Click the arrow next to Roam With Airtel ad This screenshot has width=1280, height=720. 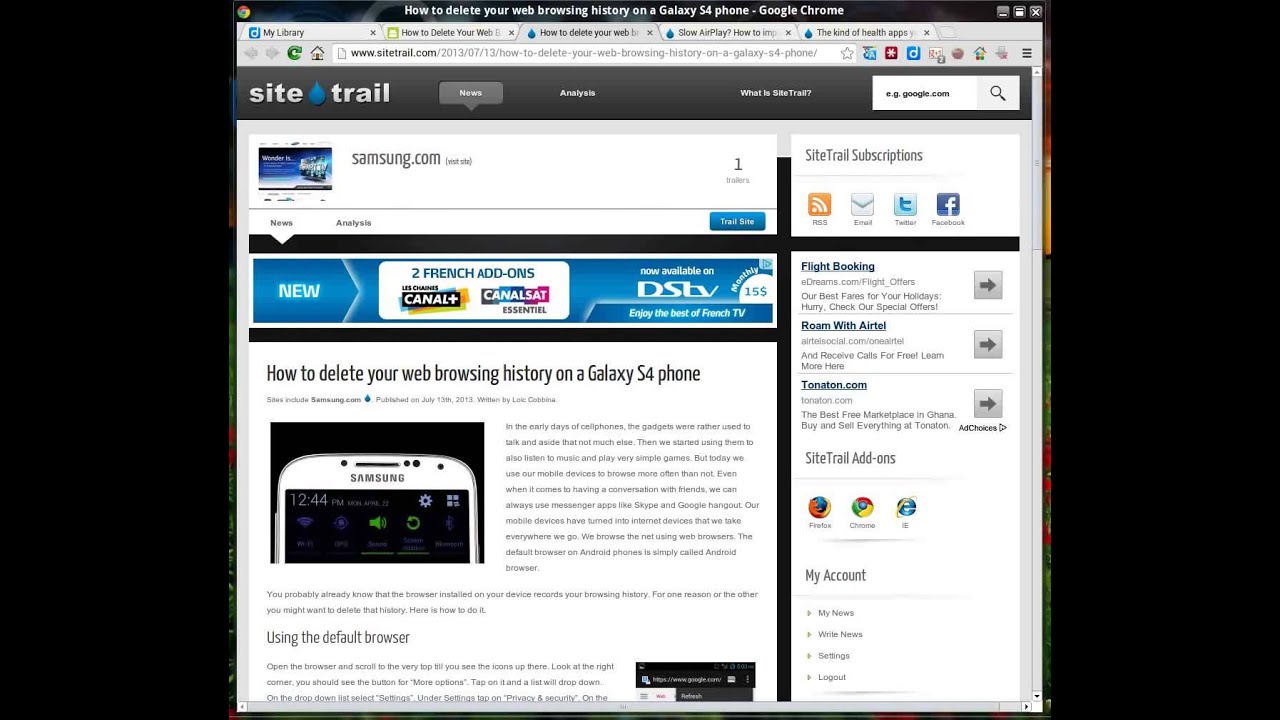click(988, 345)
